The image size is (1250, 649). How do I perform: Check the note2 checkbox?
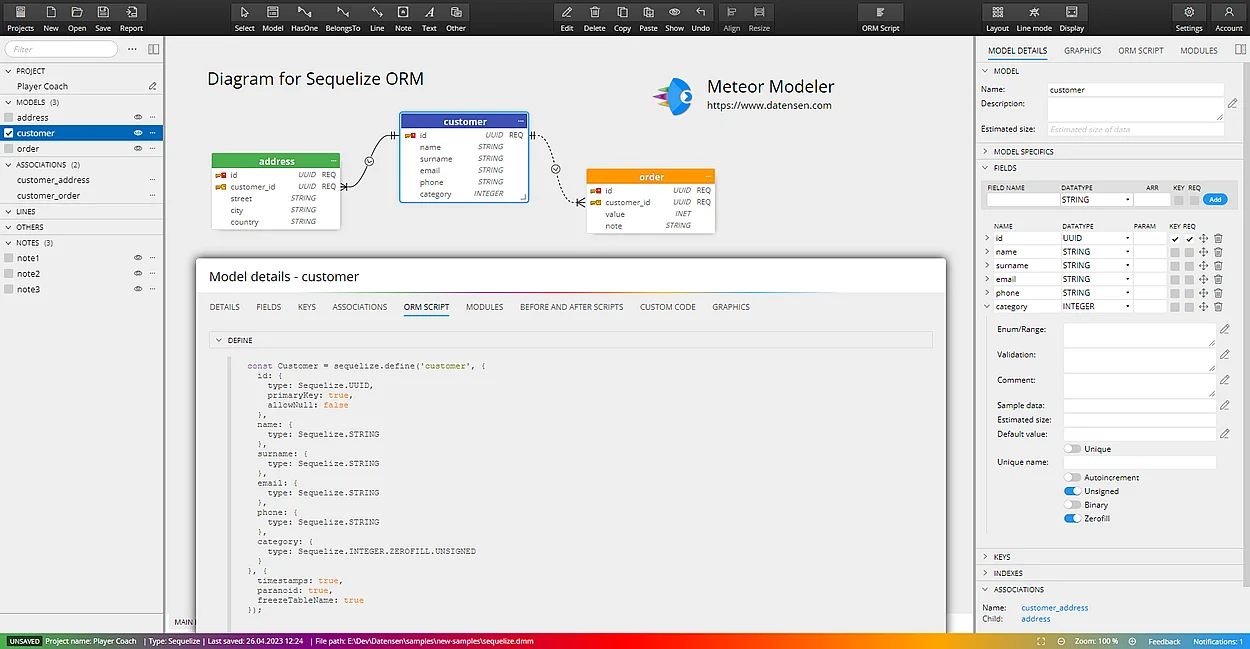point(9,274)
